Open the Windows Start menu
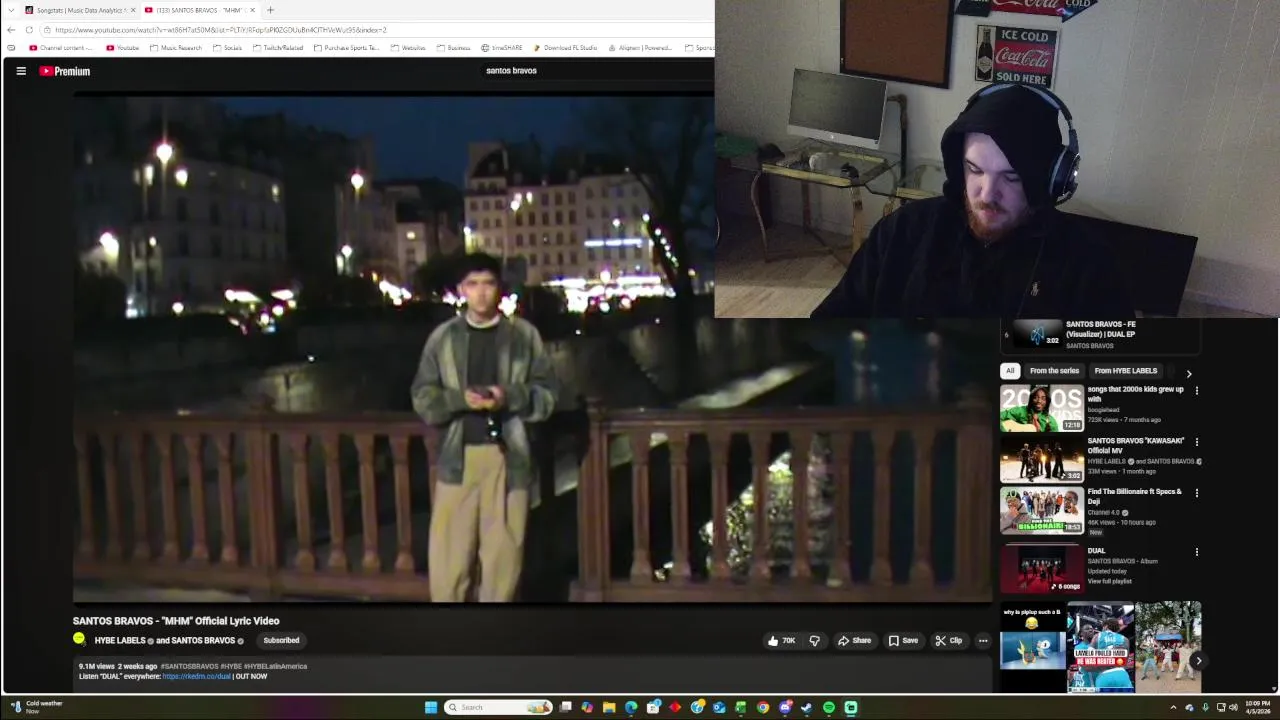The image size is (1280, 720). (431, 707)
